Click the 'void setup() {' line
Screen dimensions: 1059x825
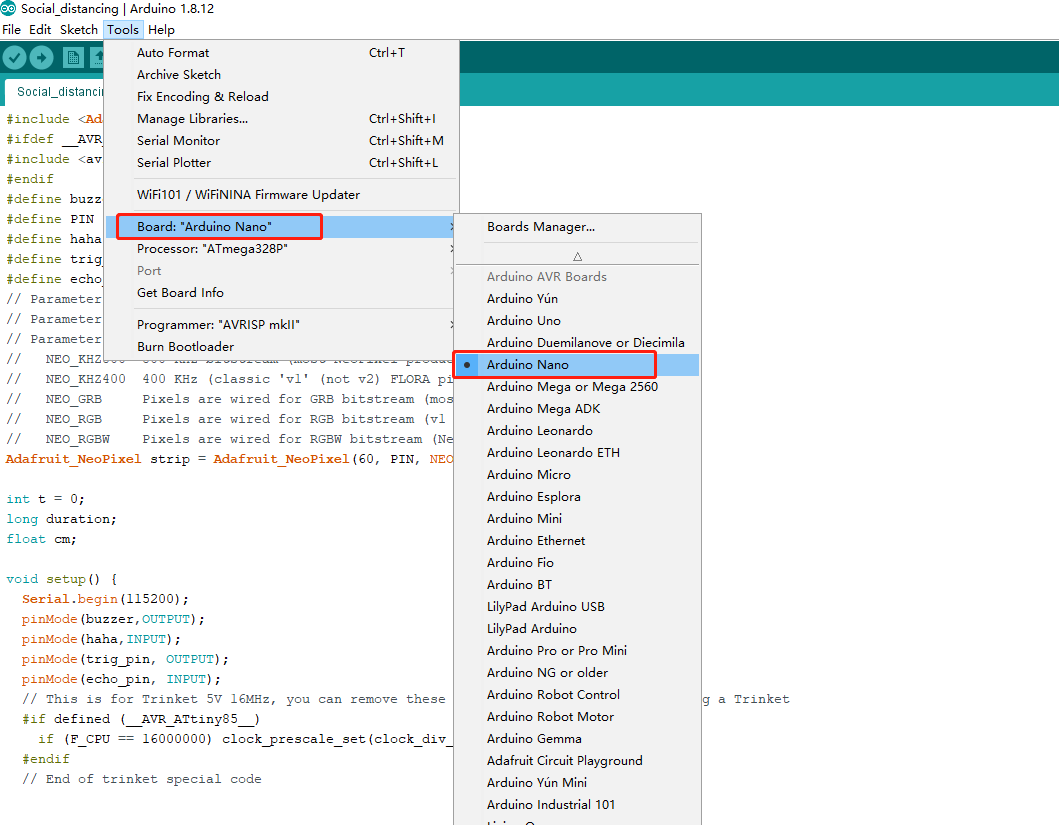pos(61,579)
